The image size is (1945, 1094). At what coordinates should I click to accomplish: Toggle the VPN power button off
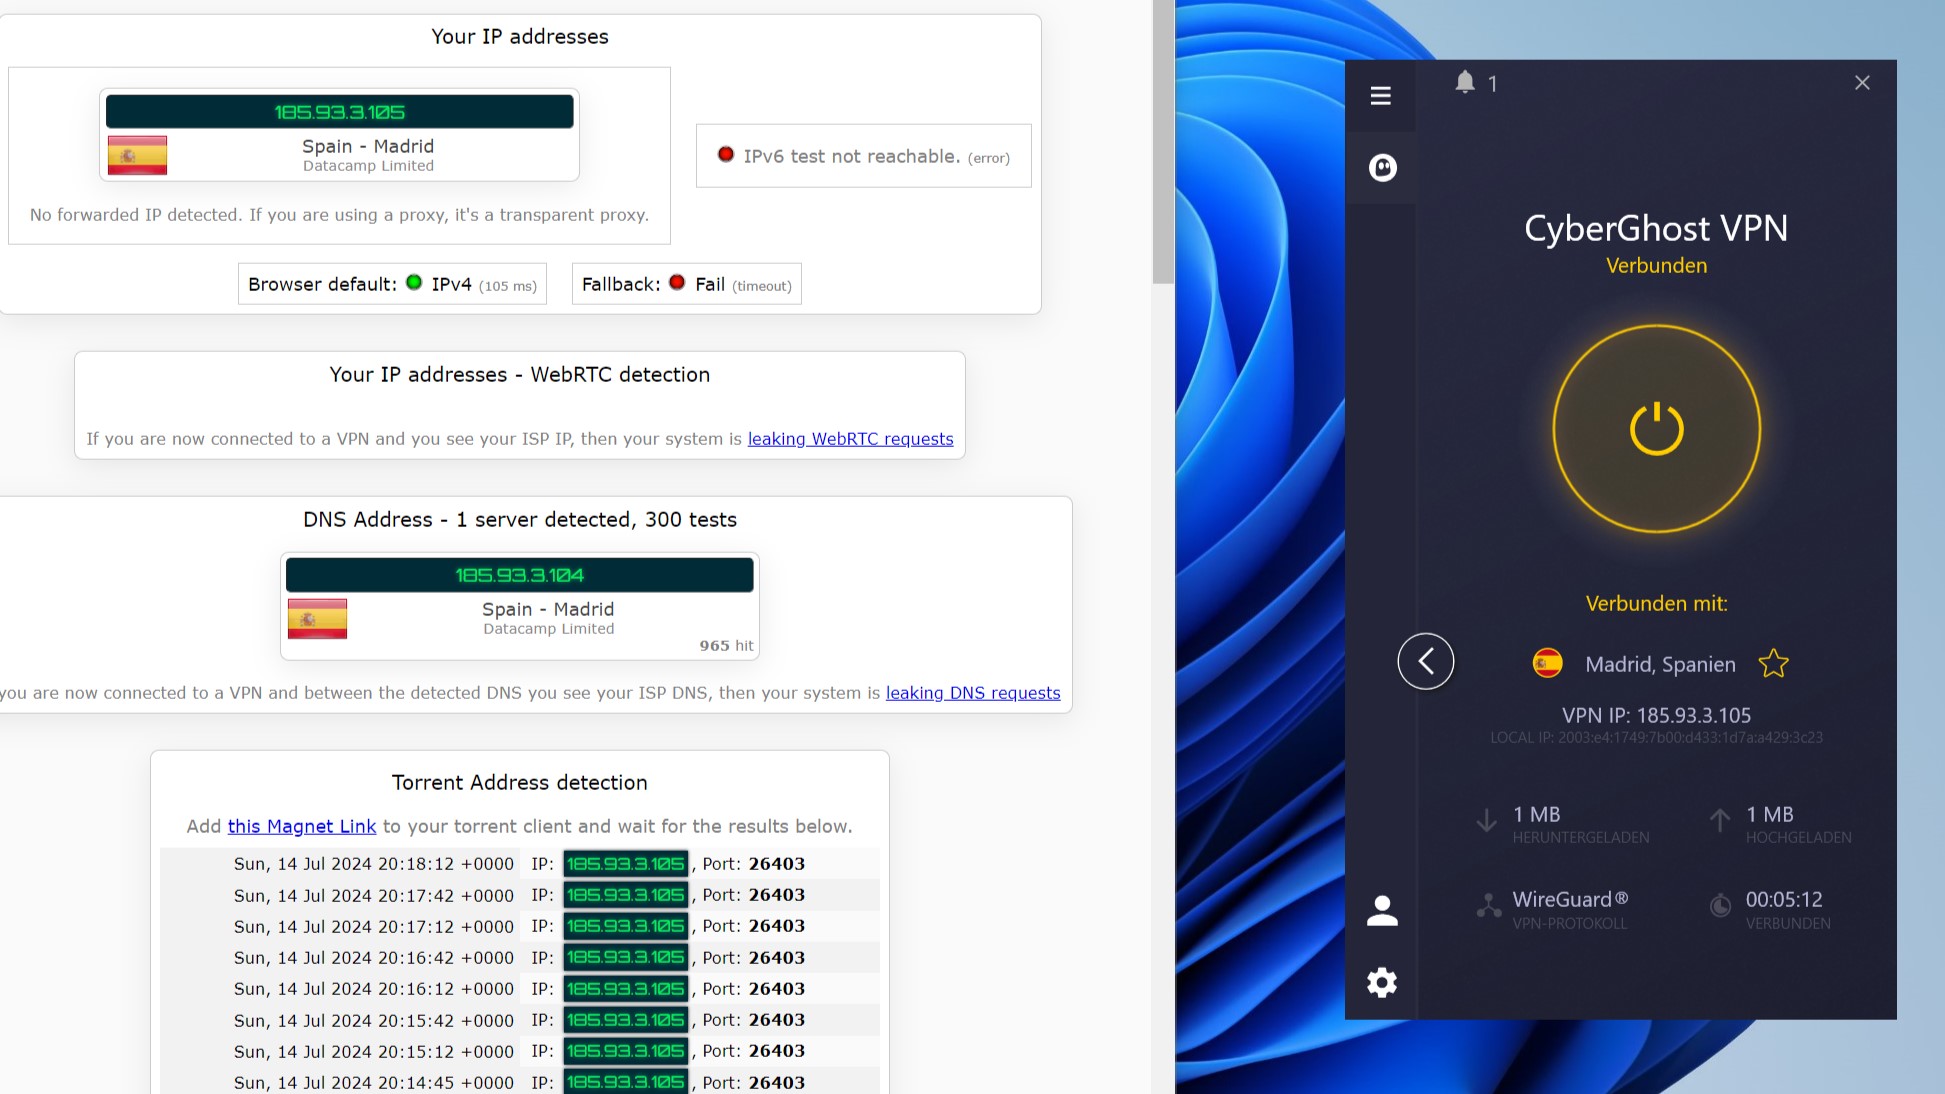tap(1656, 428)
